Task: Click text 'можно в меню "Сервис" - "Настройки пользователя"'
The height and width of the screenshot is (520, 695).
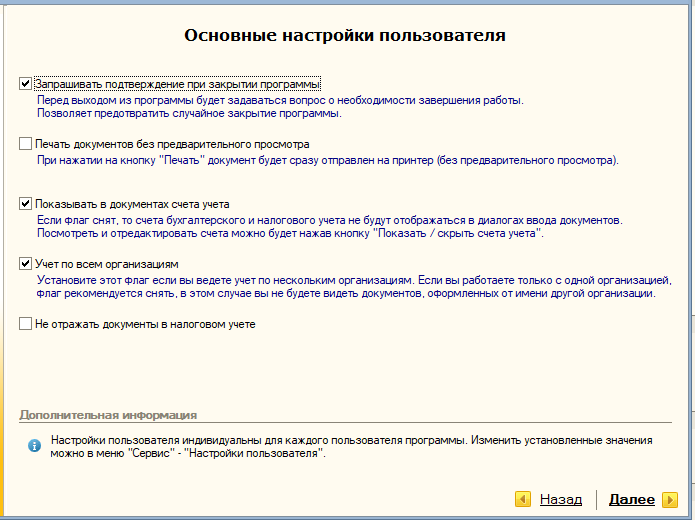Action: 188,454
